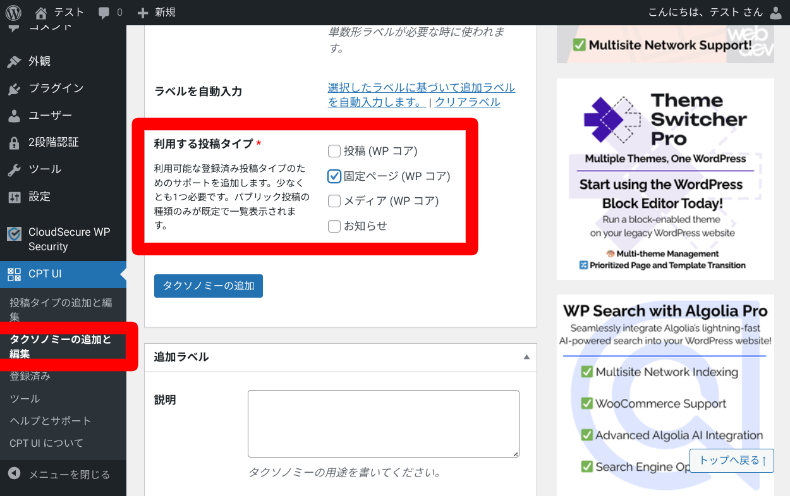The height and width of the screenshot is (496, 790).
Task: Click the 外観 paintbrush icon
Action: pos(14,61)
